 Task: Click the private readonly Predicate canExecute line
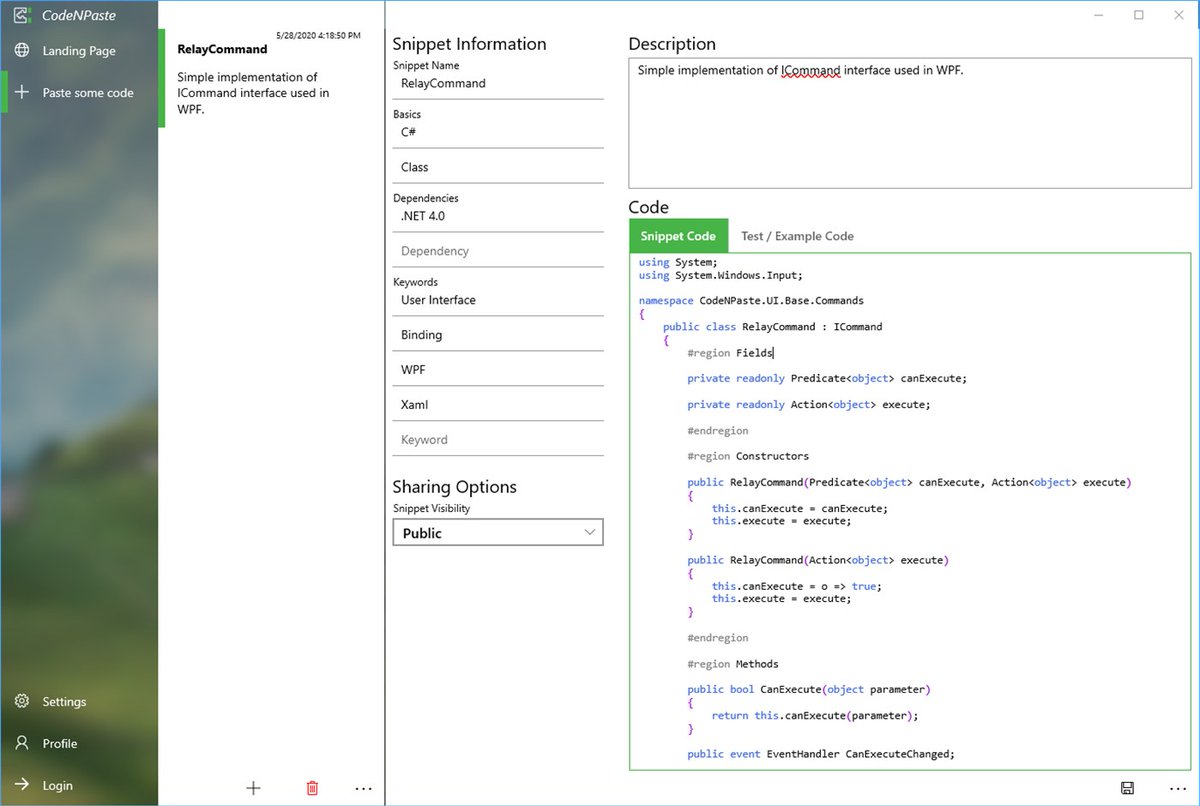coord(827,378)
